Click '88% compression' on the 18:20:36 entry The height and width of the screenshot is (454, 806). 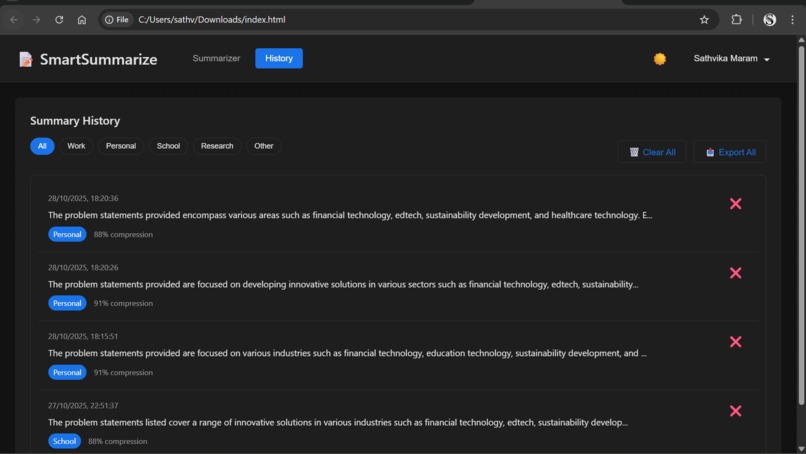click(x=123, y=234)
